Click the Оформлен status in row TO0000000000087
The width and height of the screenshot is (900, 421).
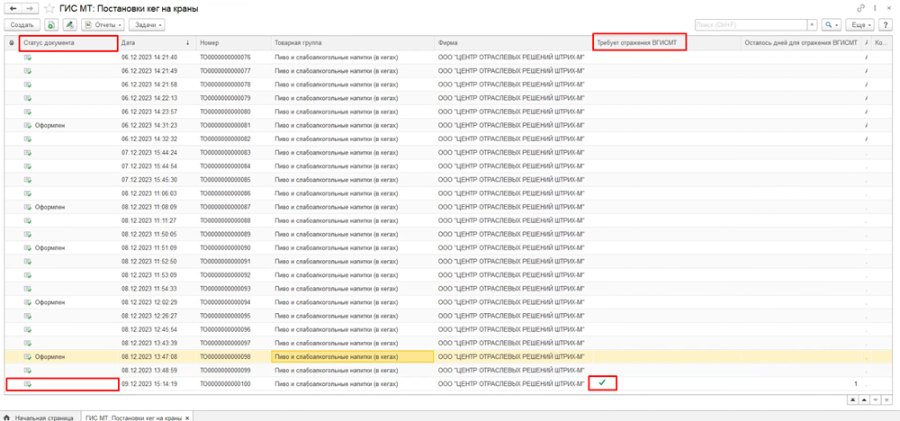(50, 207)
